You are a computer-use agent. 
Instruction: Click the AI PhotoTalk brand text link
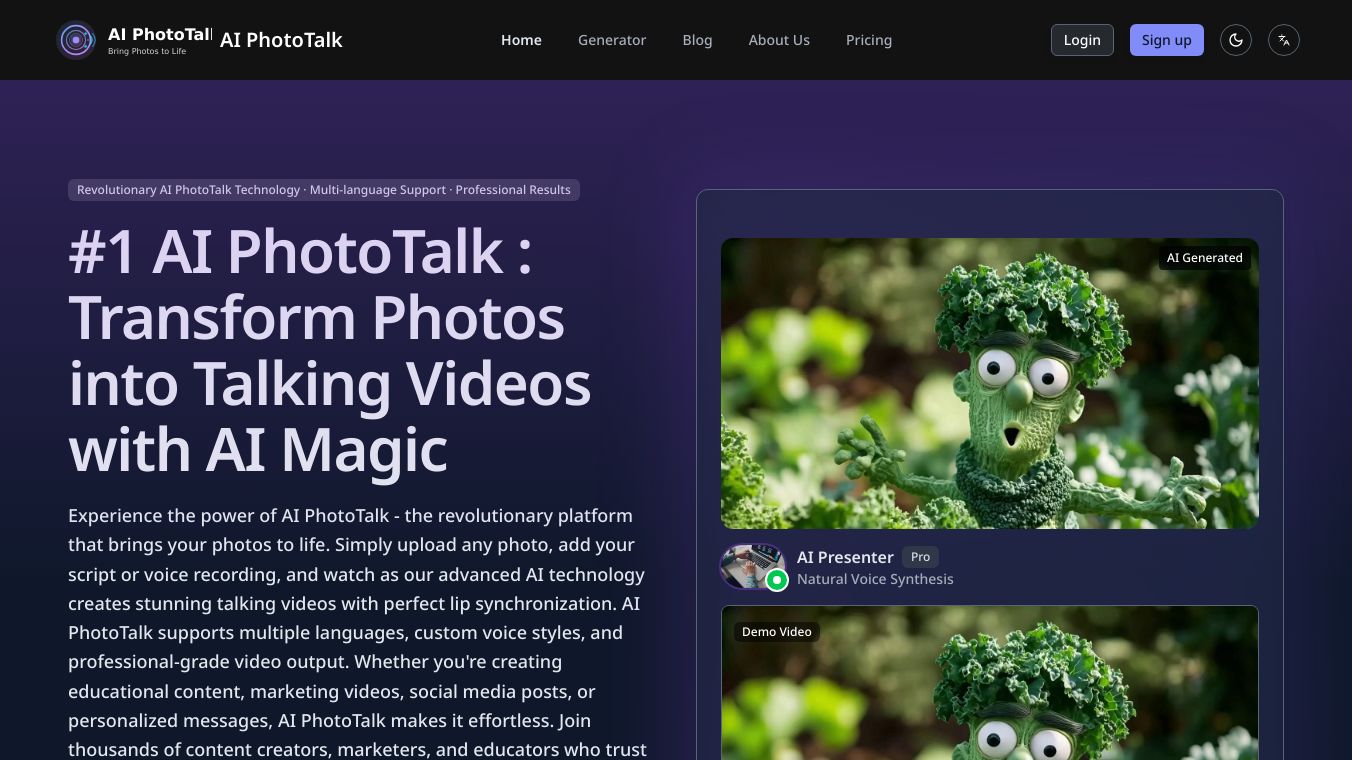[x=281, y=40]
